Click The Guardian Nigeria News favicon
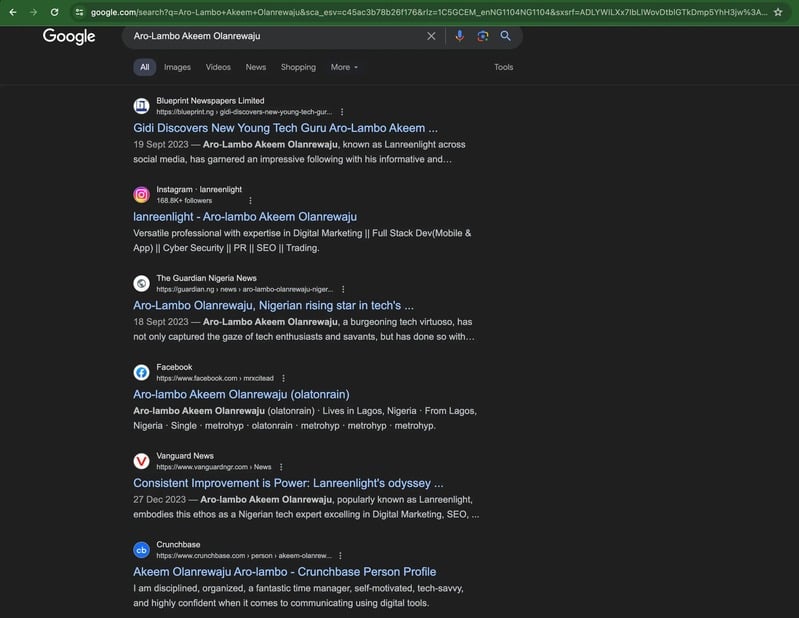 tap(141, 283)
